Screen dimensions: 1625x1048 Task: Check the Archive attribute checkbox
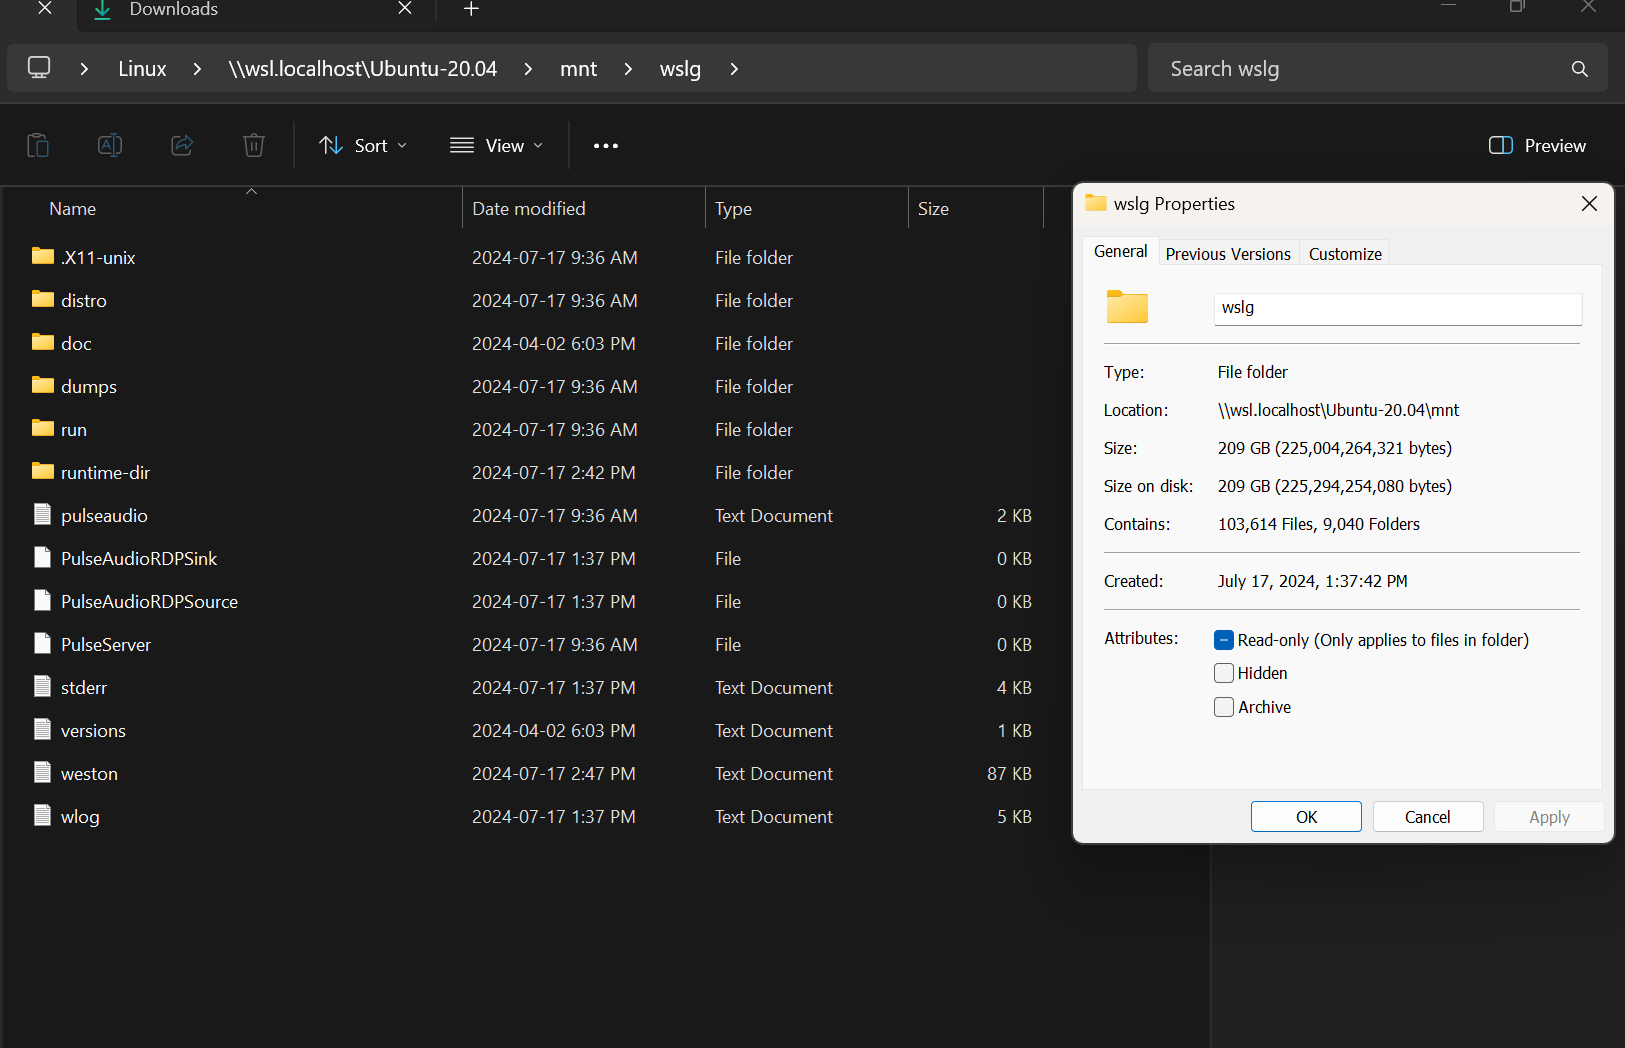[1224, 707]
